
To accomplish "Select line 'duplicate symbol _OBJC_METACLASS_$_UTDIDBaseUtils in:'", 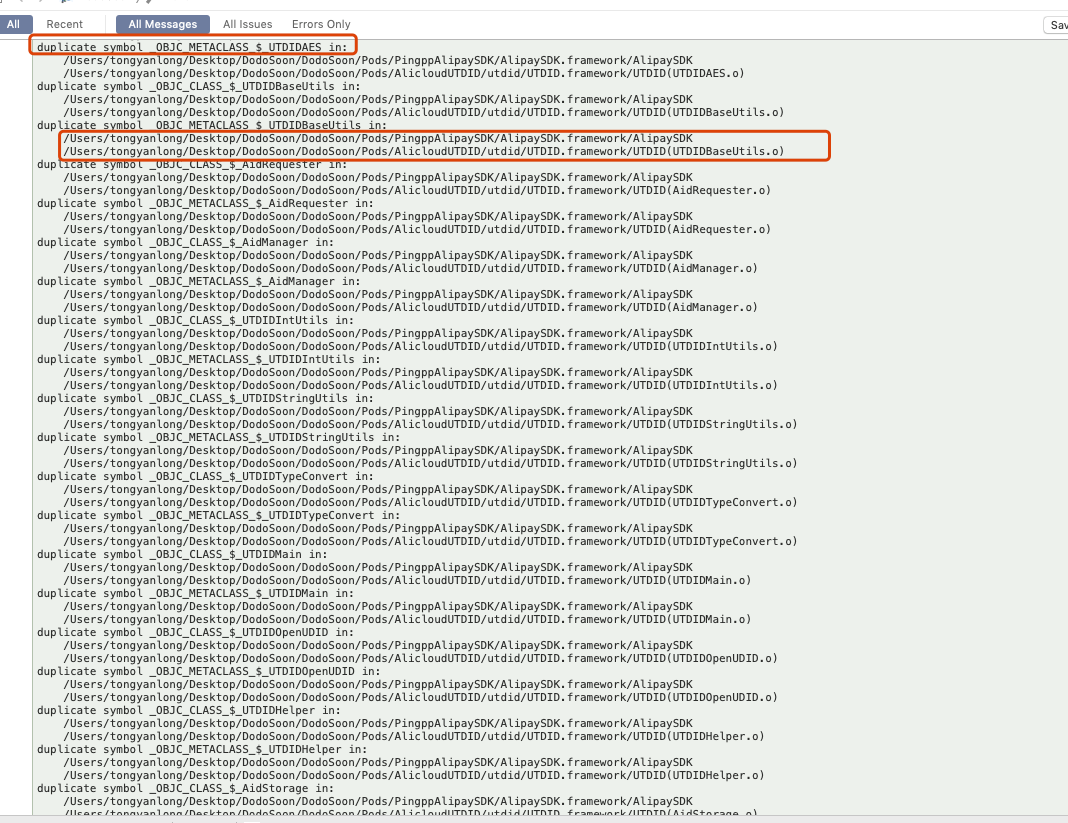I will click(212, 125).
